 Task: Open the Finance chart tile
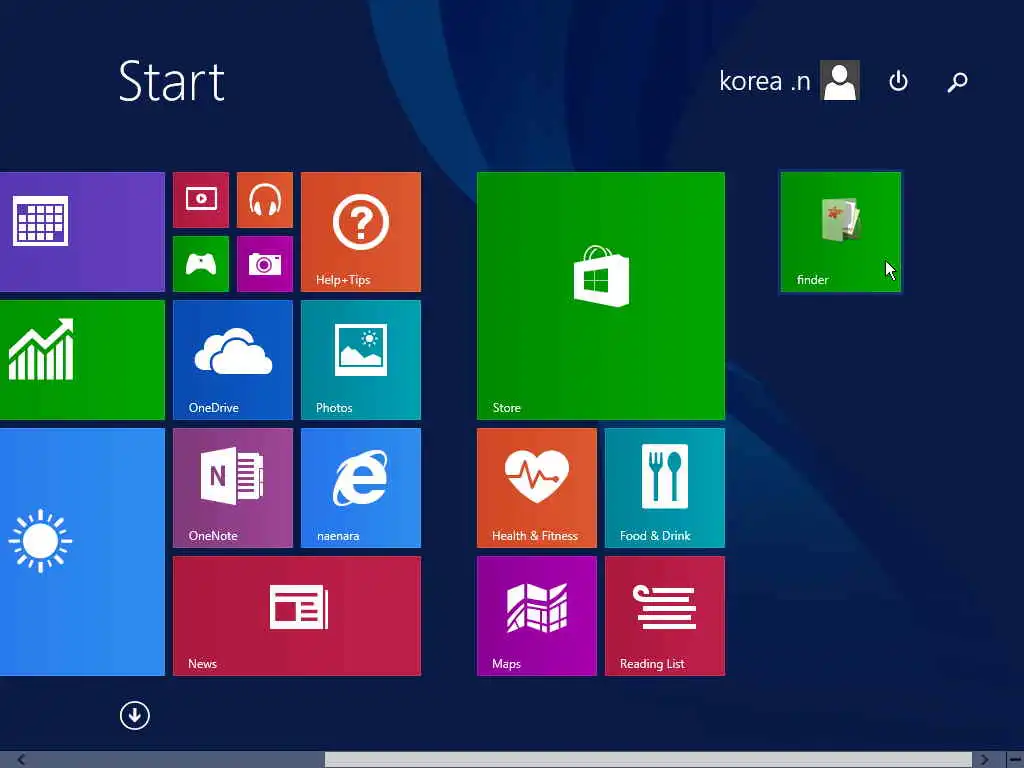(82, 360)
